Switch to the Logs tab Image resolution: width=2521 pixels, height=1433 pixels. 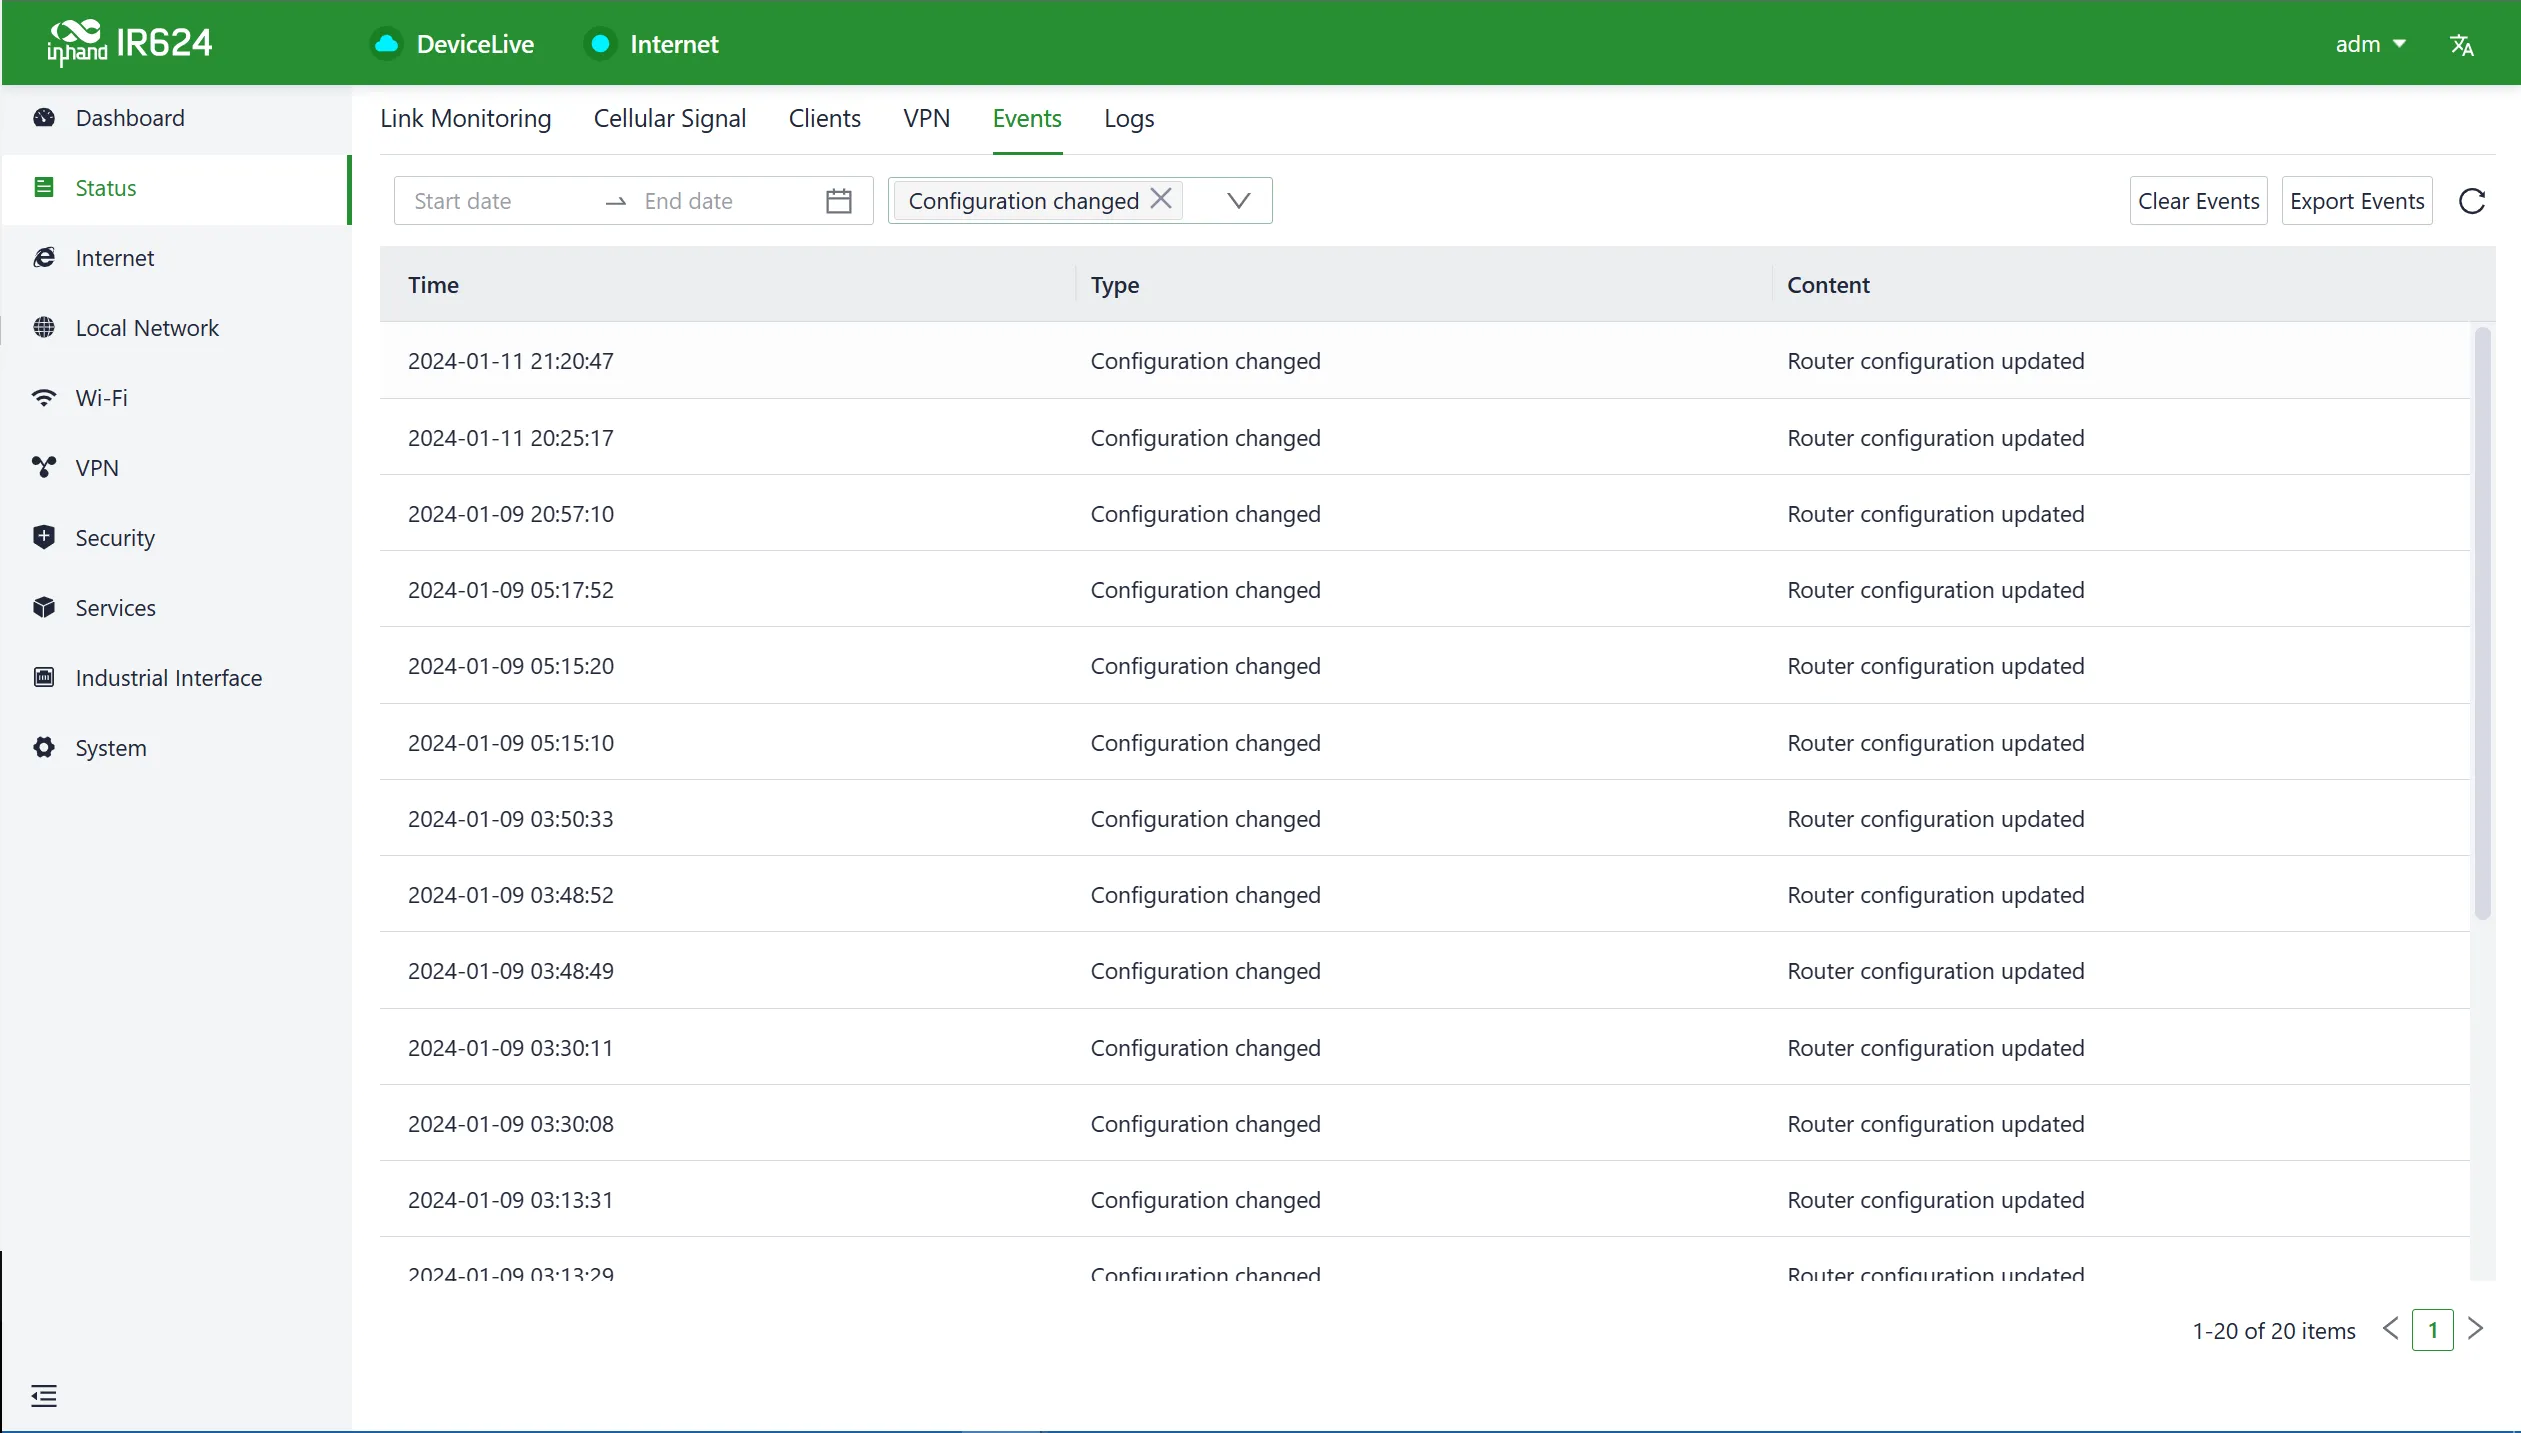(x=1129, y=119)
